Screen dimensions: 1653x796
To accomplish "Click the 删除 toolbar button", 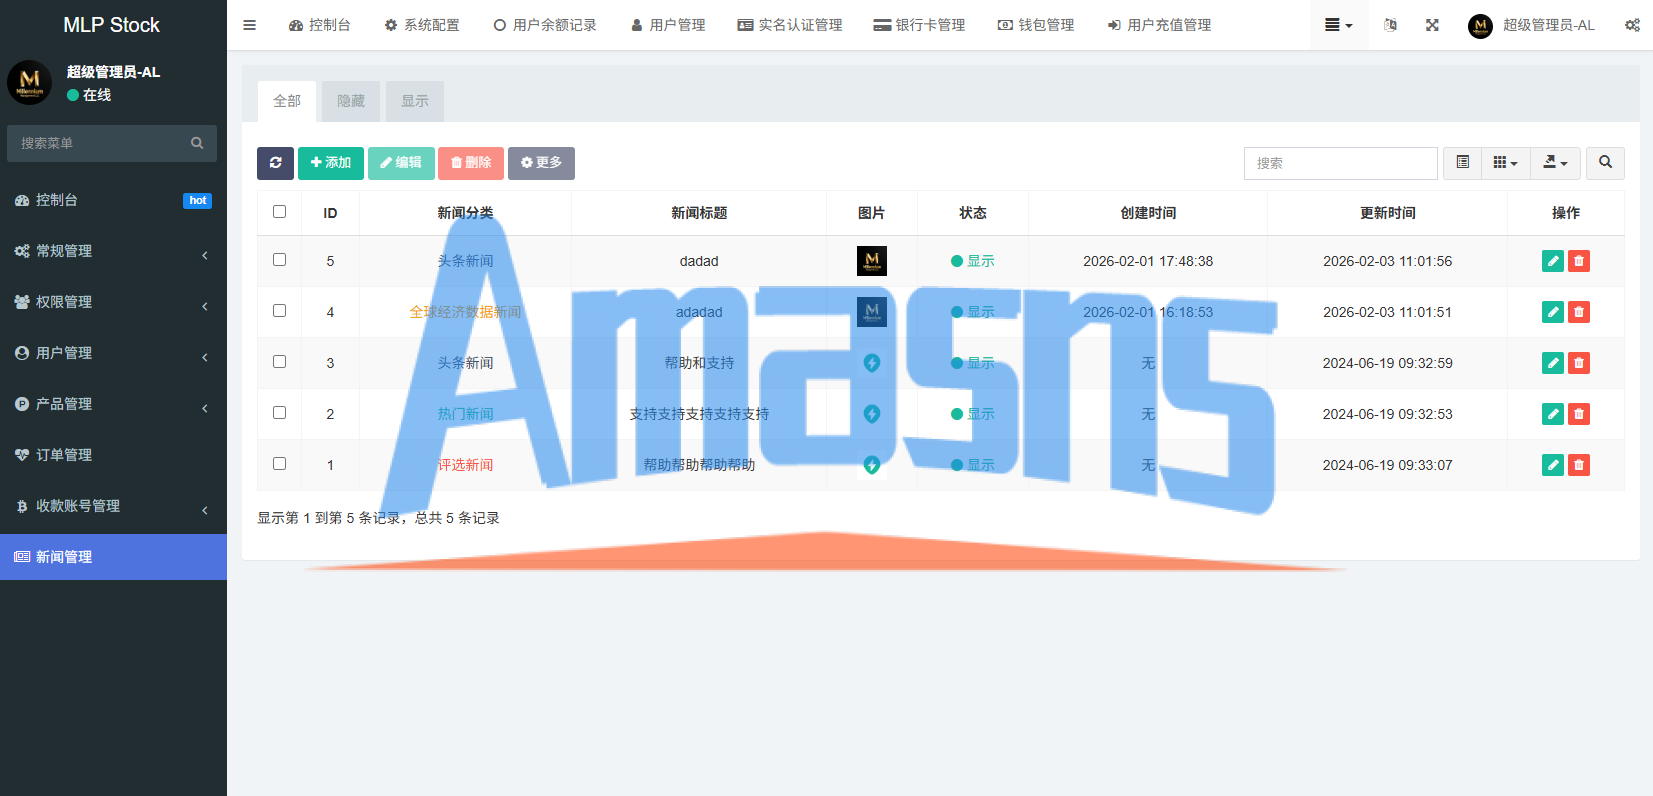I will 471,163.
